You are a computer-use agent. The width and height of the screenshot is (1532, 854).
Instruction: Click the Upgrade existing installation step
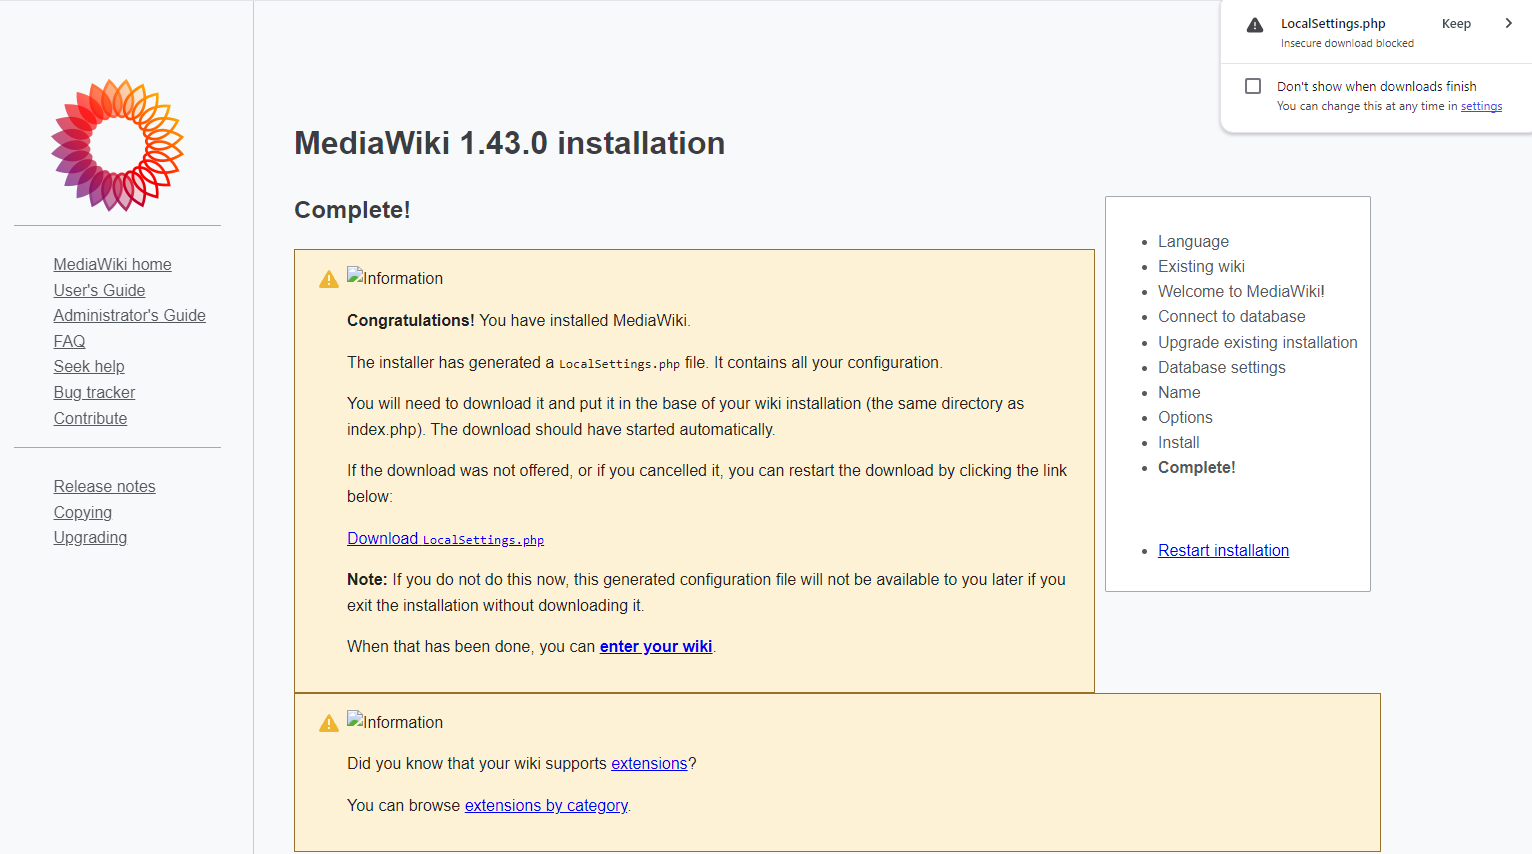[1257, 342]
